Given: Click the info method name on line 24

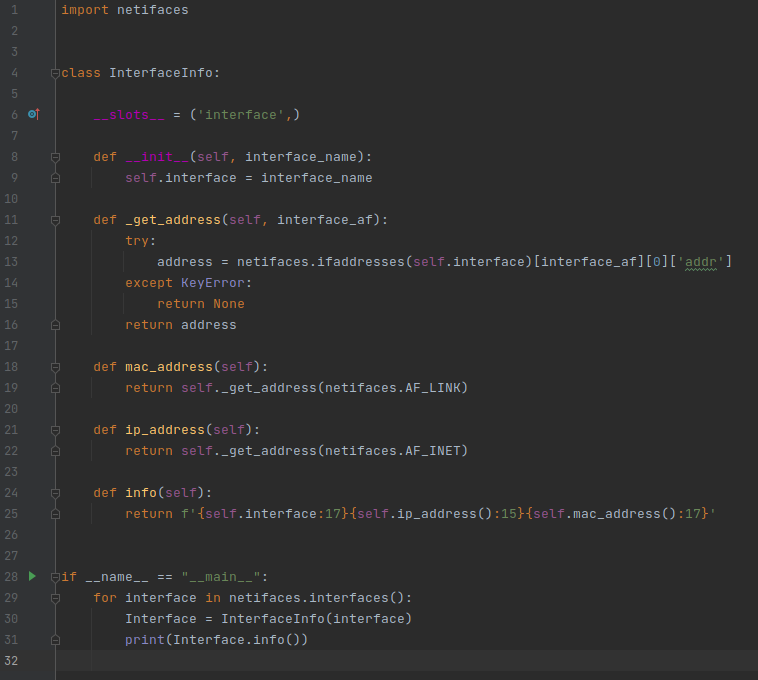Looking at the screenshot, I should tap(141, 492).
